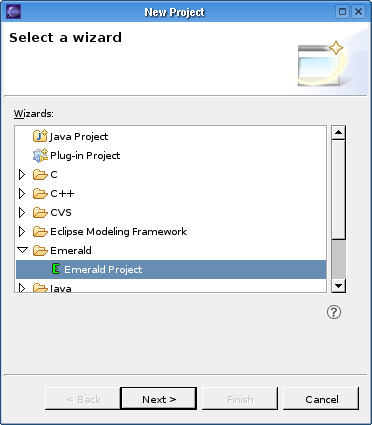Expand the C category

22,174
